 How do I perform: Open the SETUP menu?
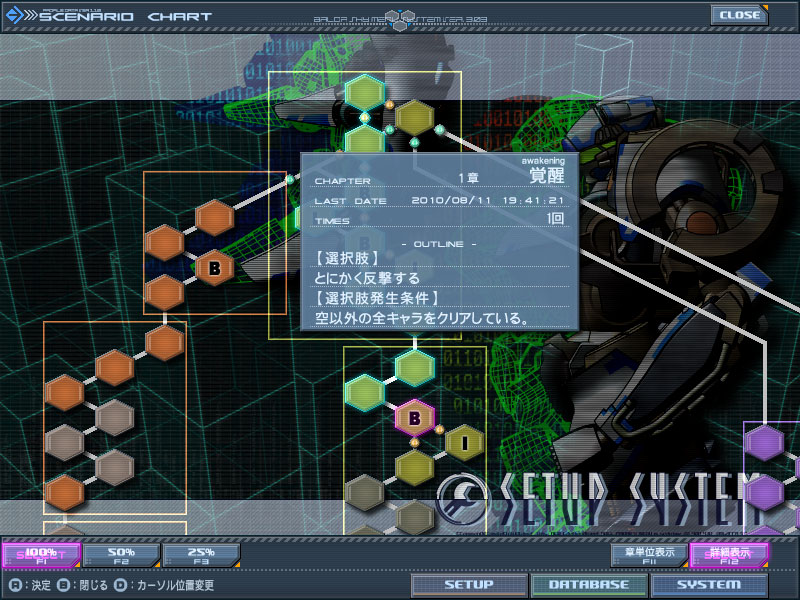pyautogui.click(x=469, y=585)
